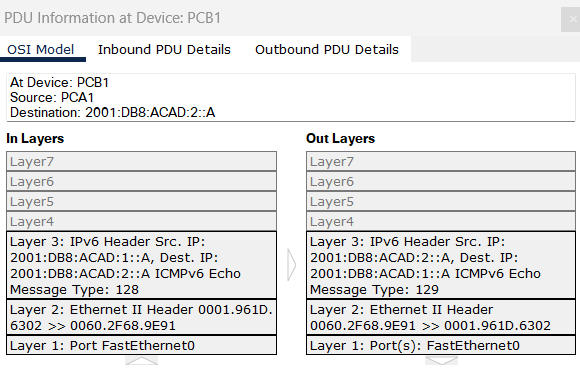This screenshot has width=580, height=372.
Task: Click the right arrow between layer columns
Action: click(x=291, y=265)
